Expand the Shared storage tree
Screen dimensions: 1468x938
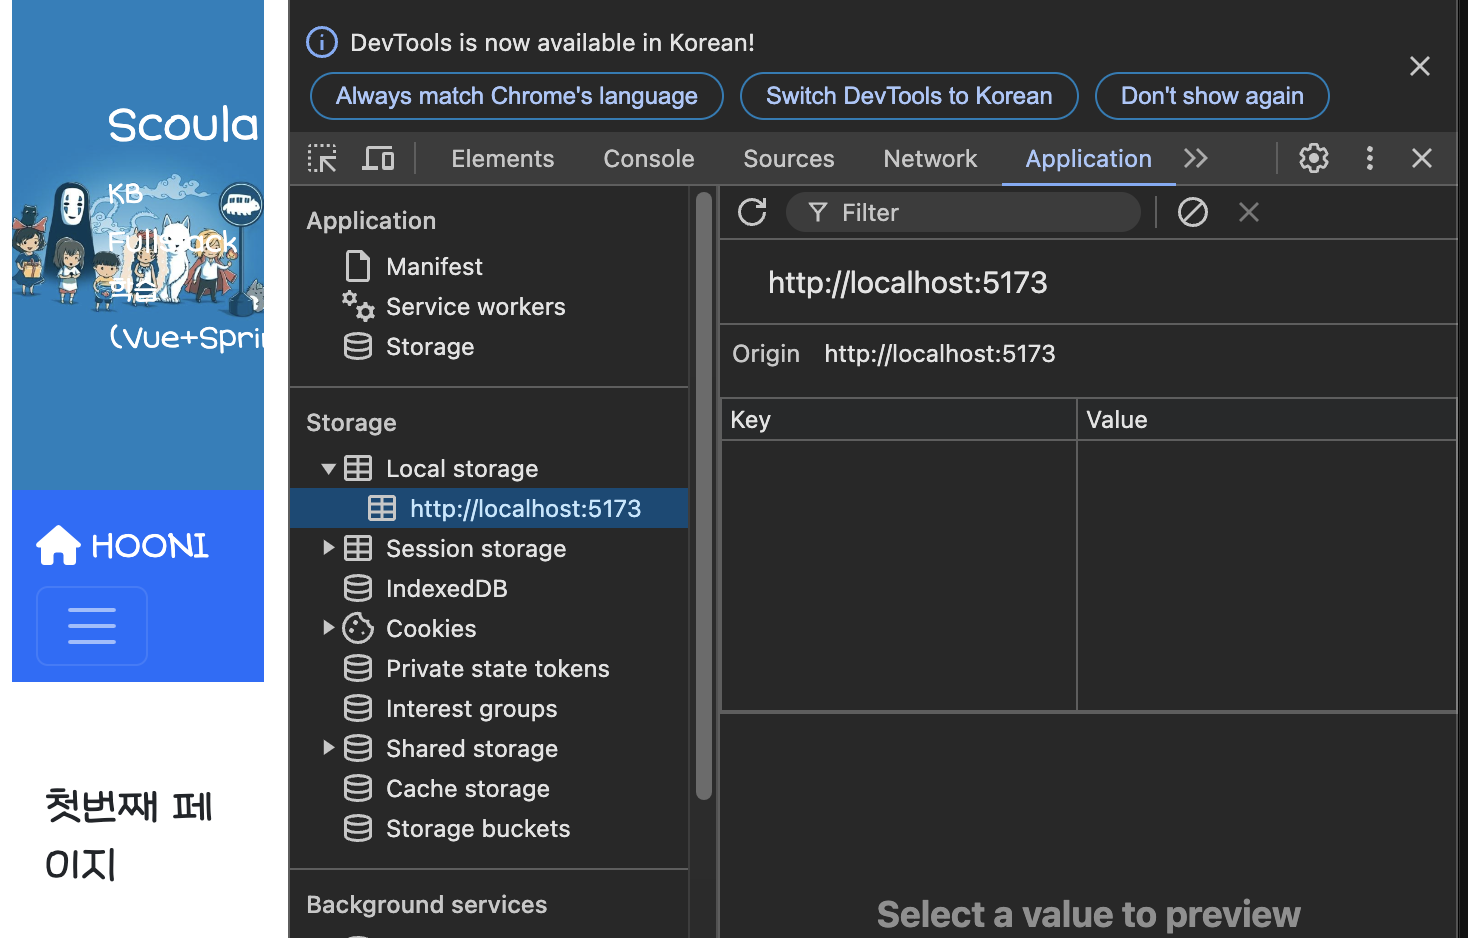(328, 748)
